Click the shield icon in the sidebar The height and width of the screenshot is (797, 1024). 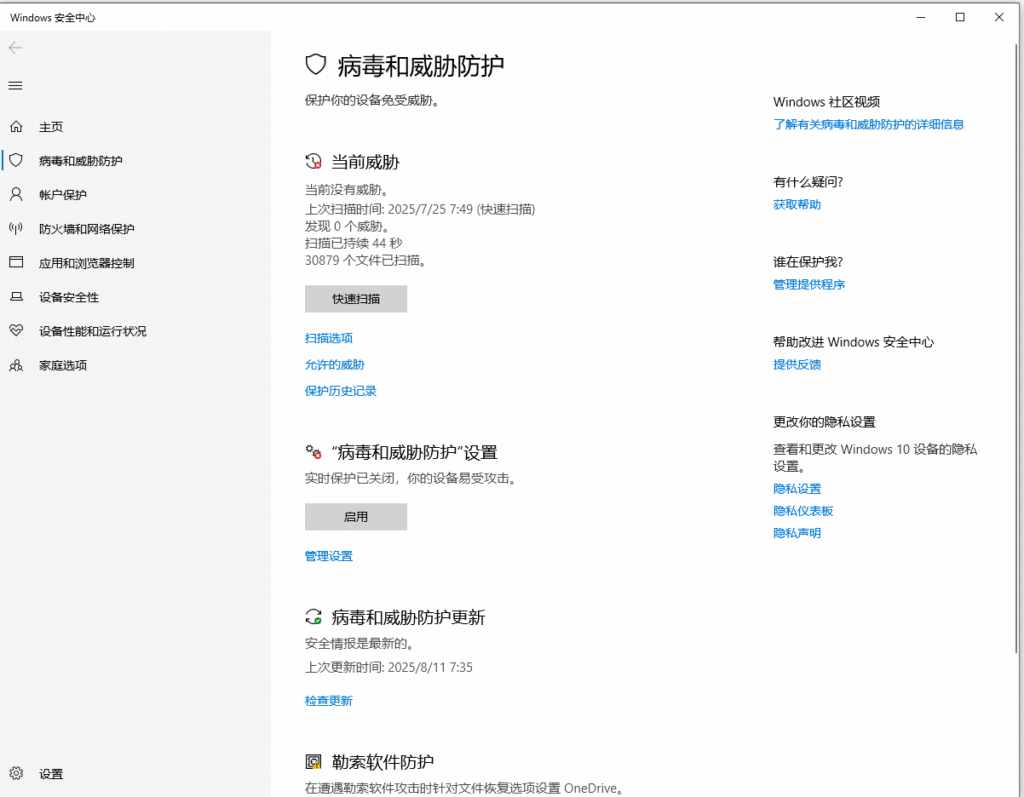(16, 161)
